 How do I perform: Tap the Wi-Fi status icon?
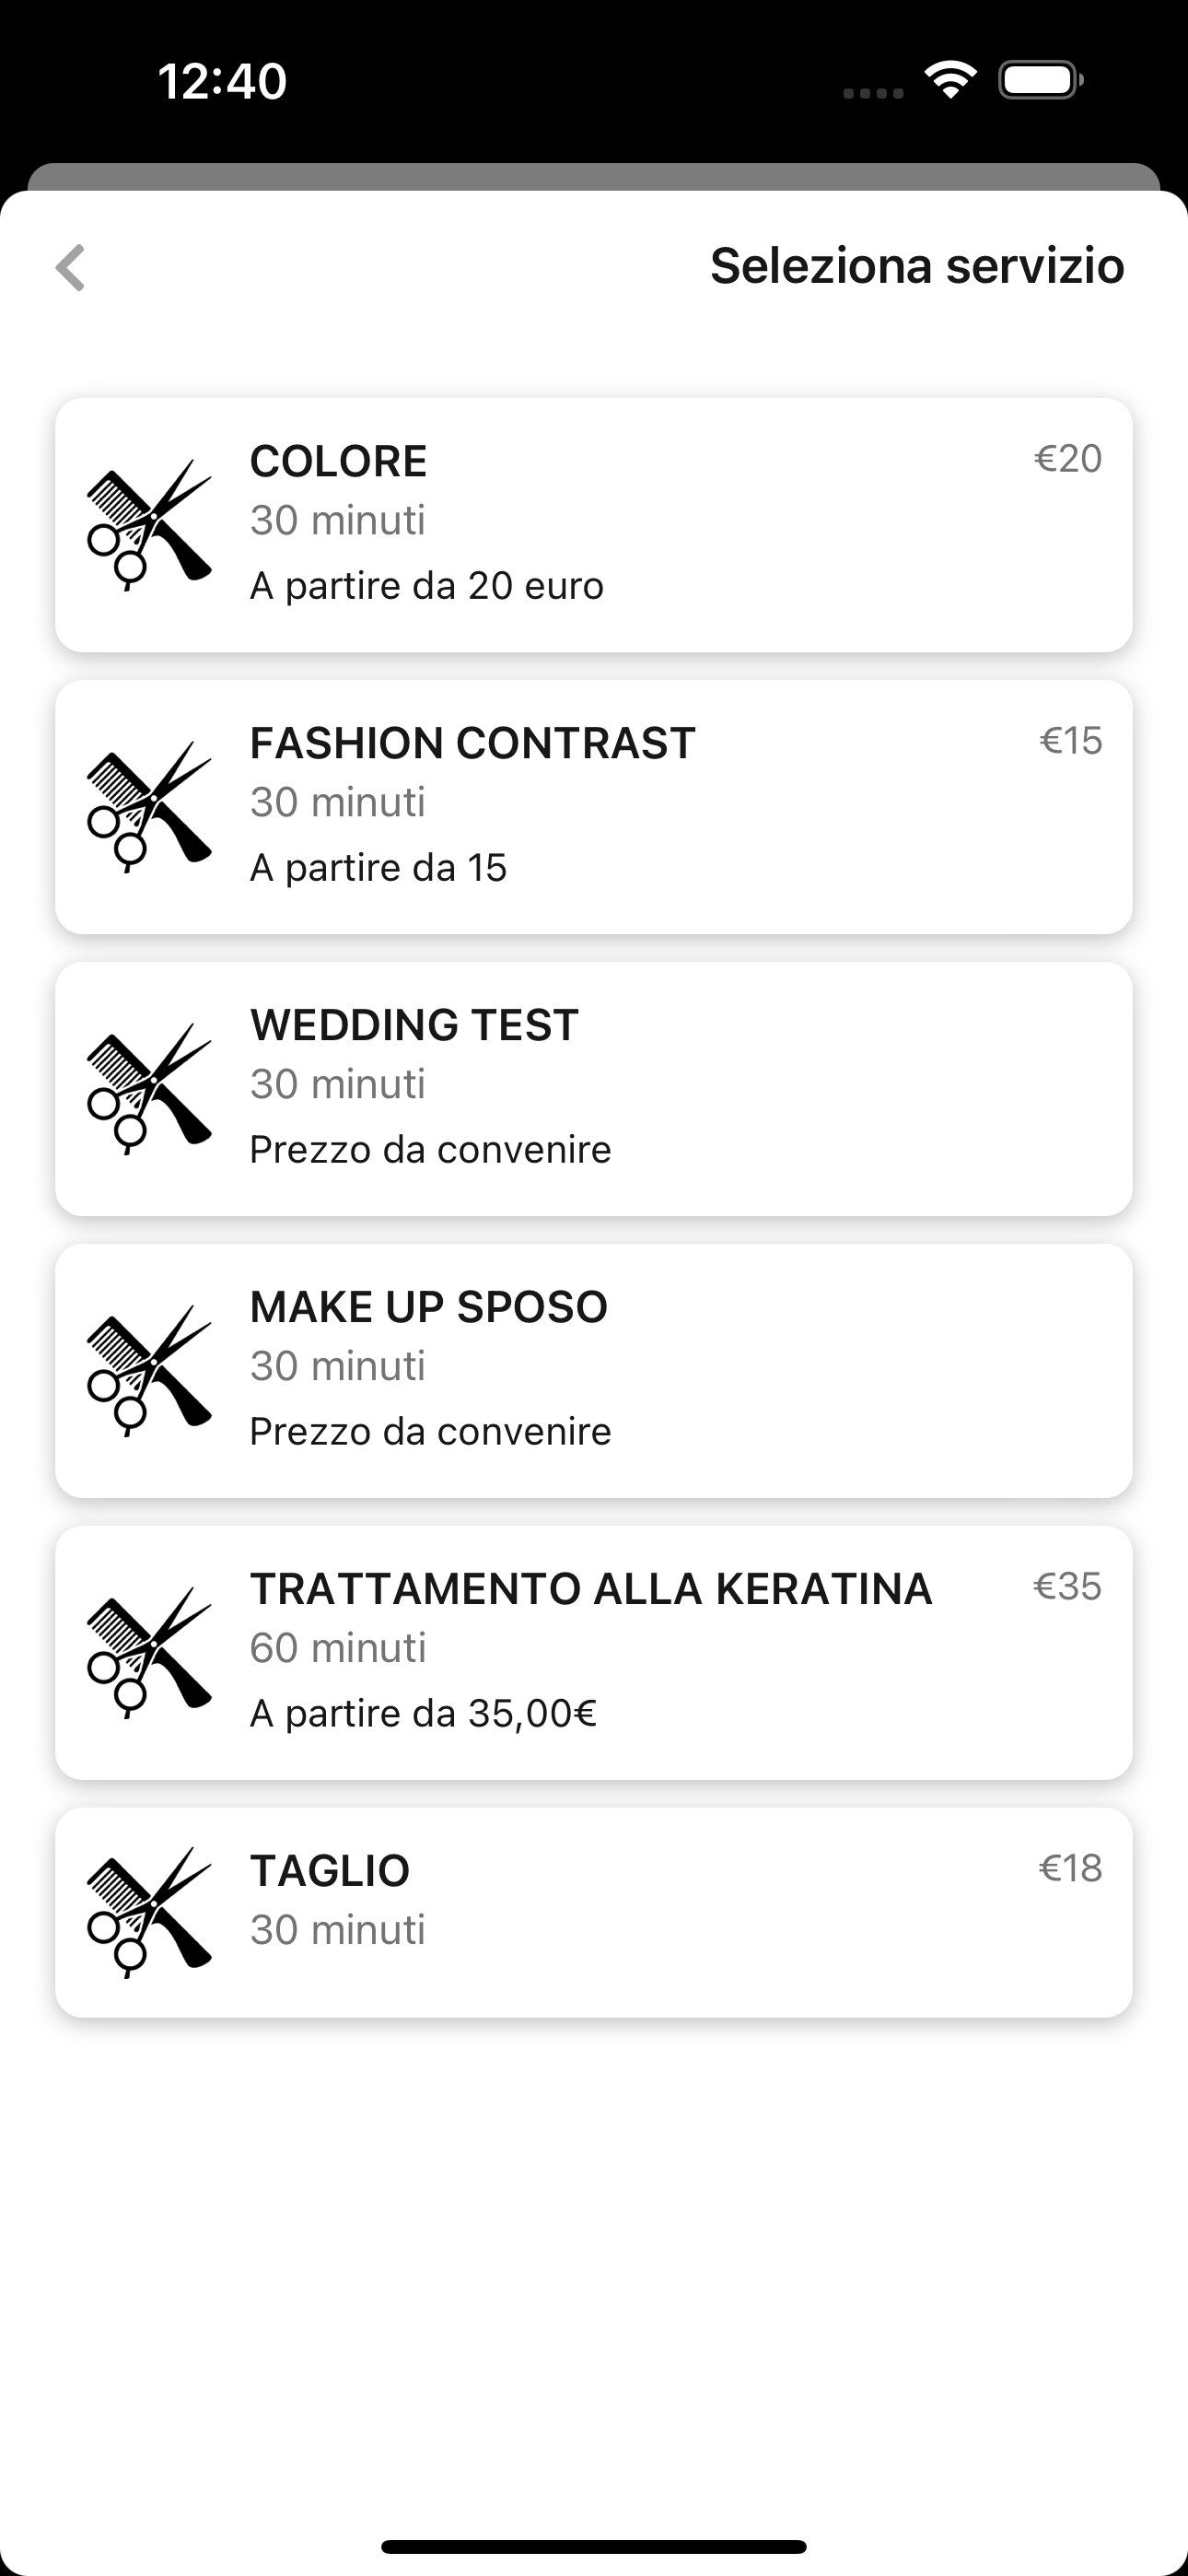pos(950,80)
